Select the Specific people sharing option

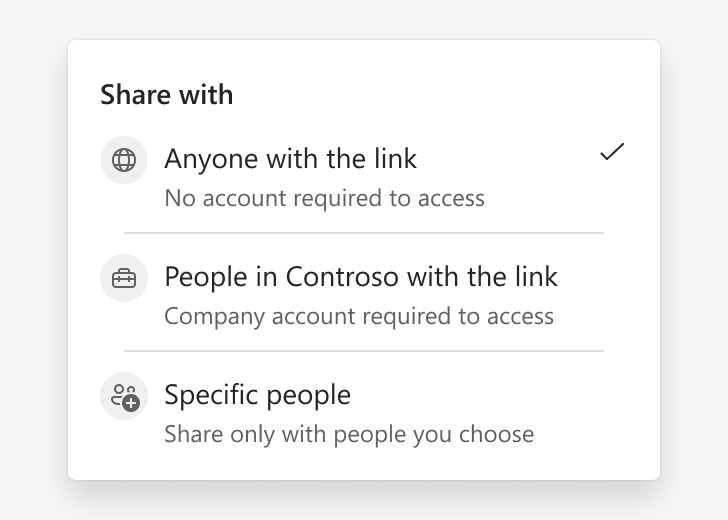click(364, 413)
